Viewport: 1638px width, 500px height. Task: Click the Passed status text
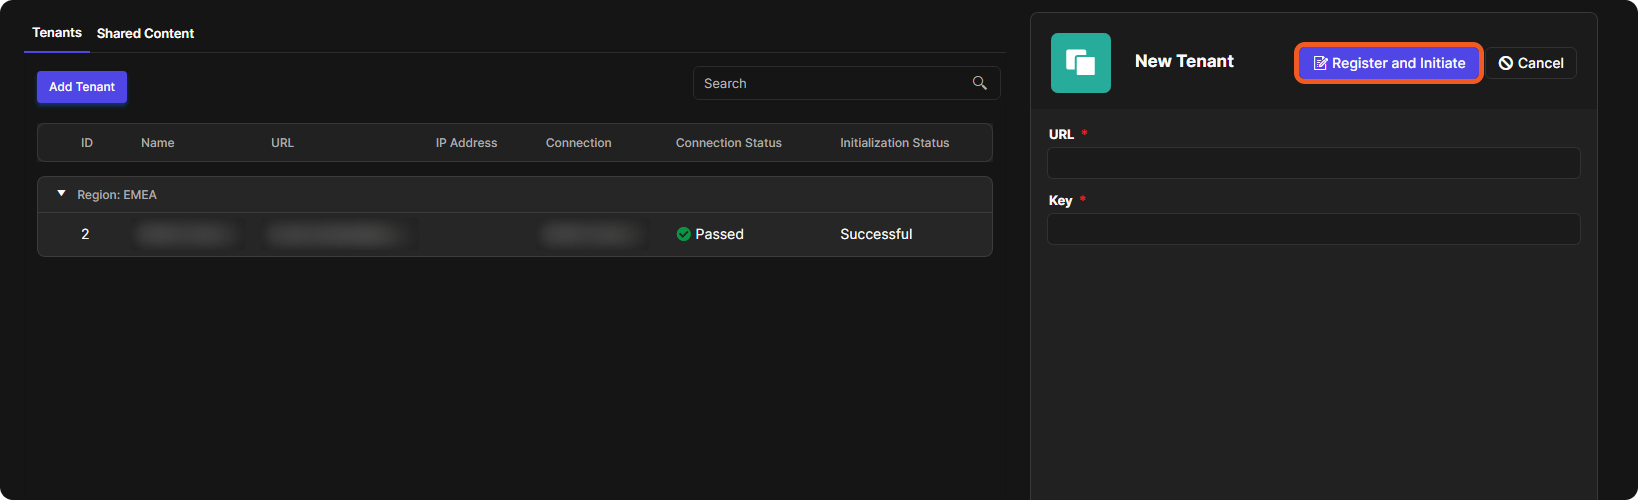[x=720, y=234]
